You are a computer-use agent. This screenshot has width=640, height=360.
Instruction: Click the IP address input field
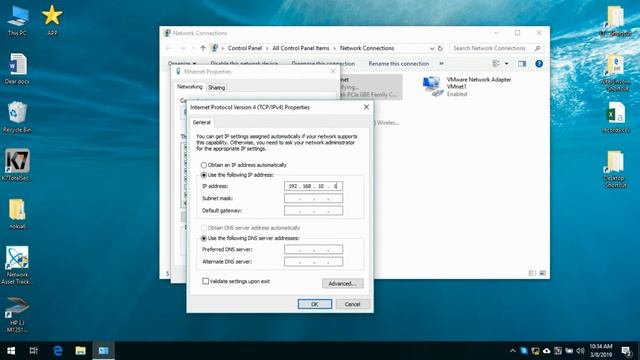(x=313, y=186)
